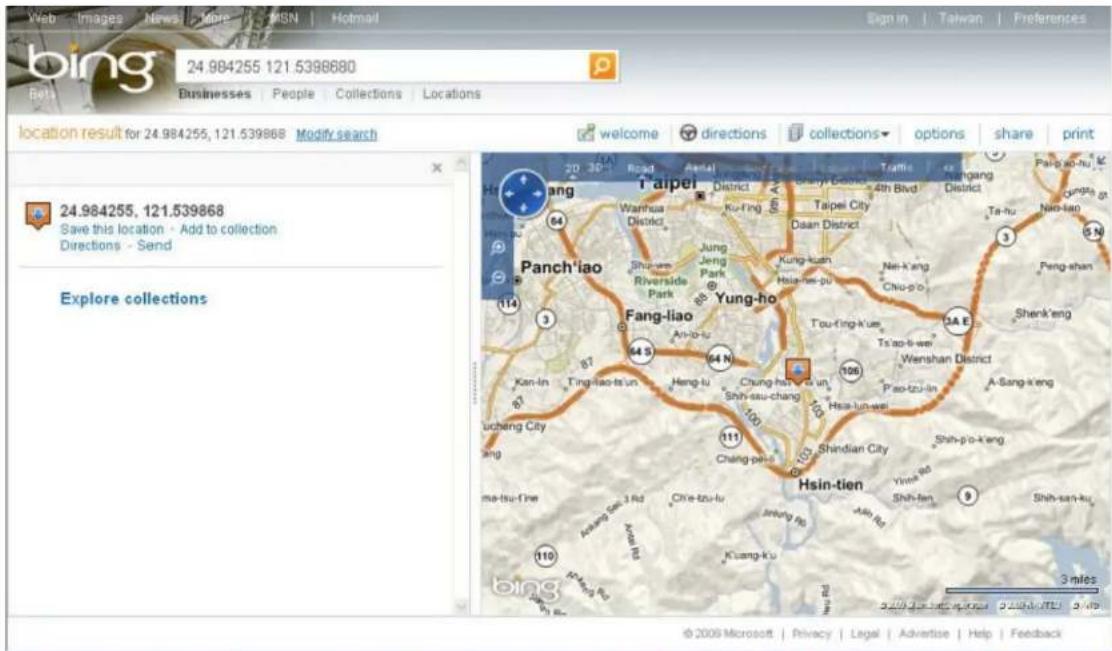Screen dimensions: 1112x651
Task: Pan the map left with the compass arrow
Action: [x=509, y=194]
